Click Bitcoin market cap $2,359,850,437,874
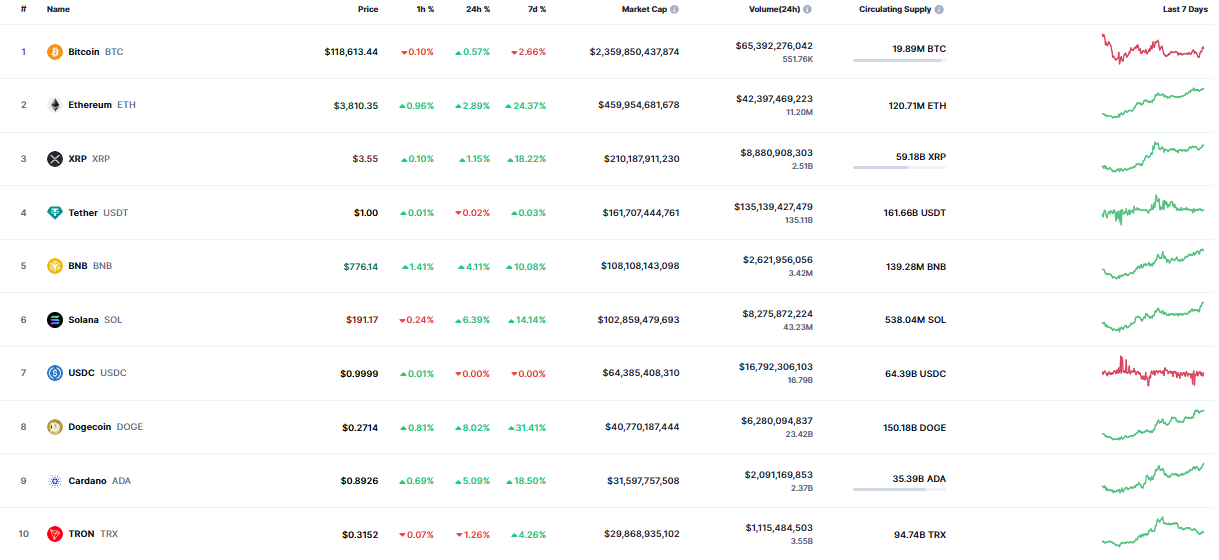 click(x=634, y=52)
